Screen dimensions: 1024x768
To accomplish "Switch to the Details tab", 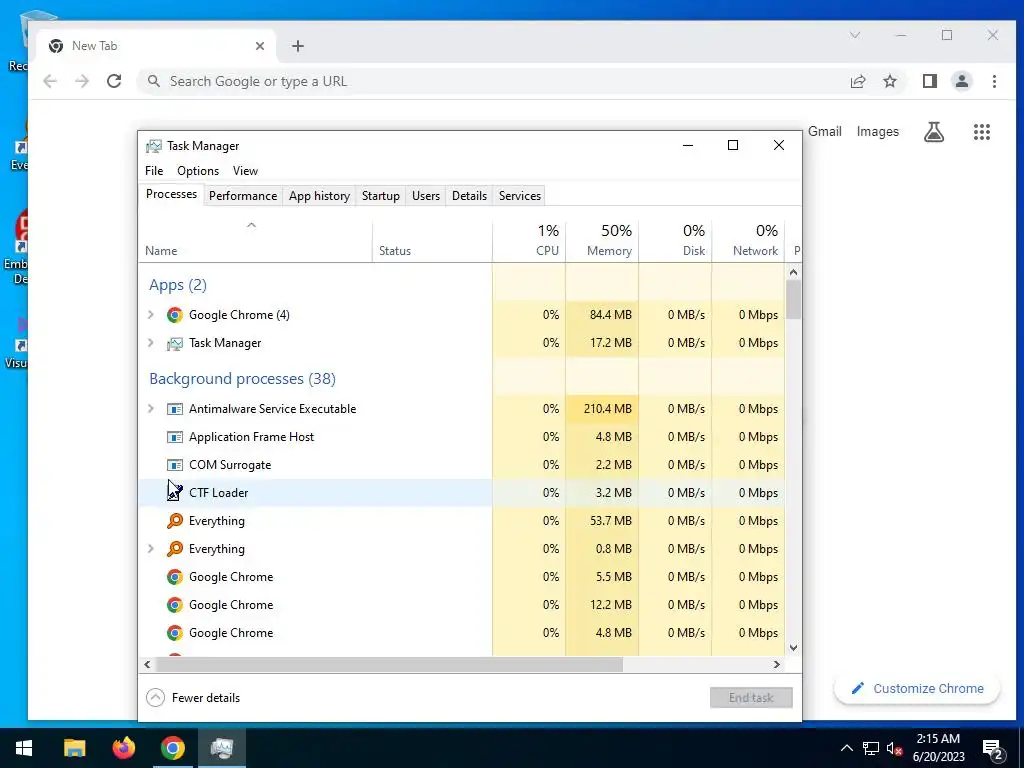I will (x=470, y=196).
